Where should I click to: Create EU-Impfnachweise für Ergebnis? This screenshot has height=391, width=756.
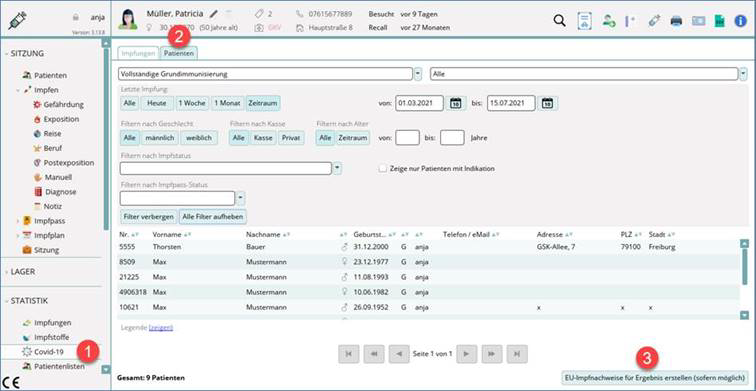pos(655,378)
